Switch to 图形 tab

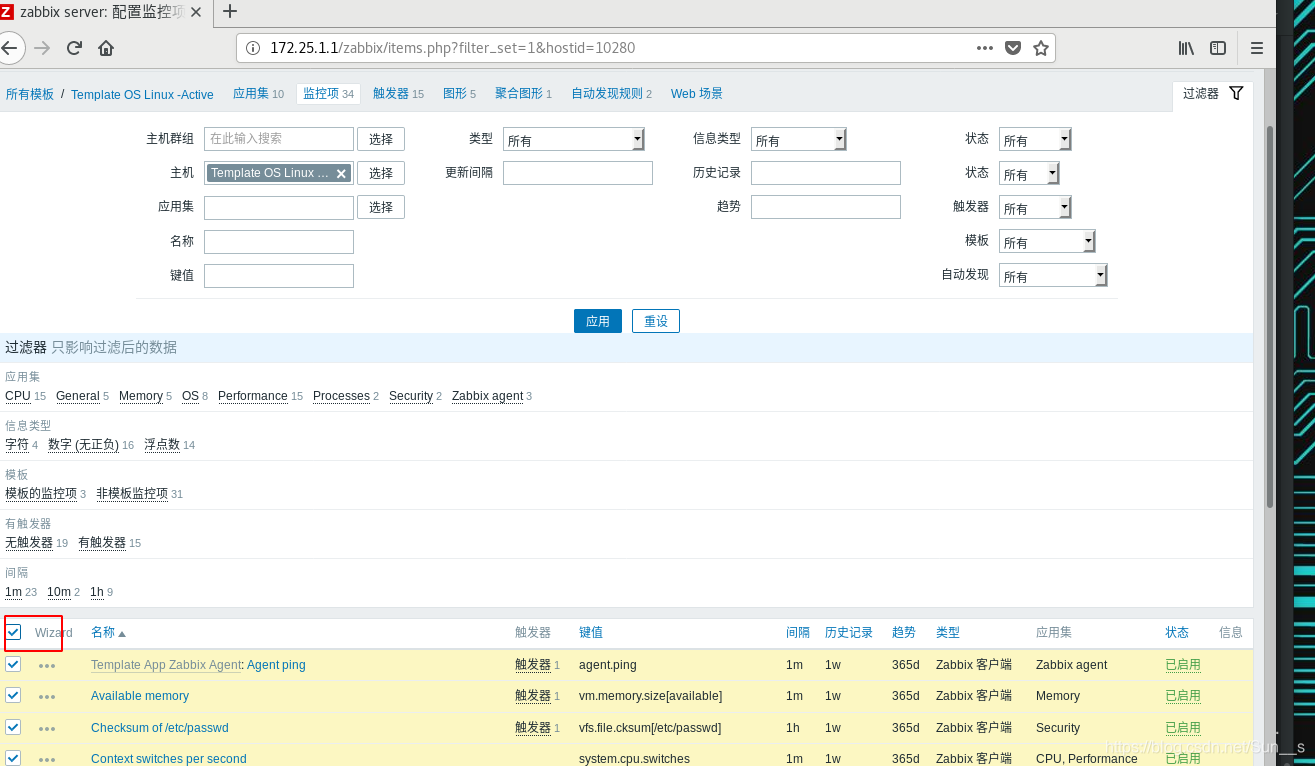(x=459, y=93)
